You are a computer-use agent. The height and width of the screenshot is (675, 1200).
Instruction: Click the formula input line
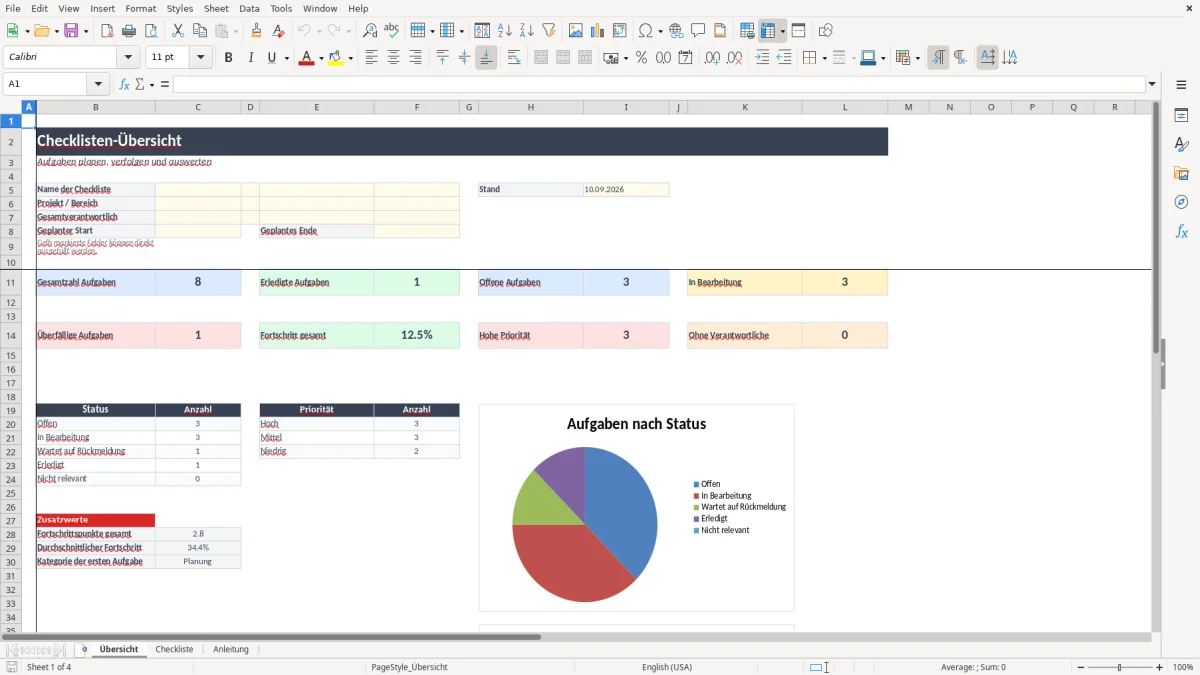[x=659, y=84]
